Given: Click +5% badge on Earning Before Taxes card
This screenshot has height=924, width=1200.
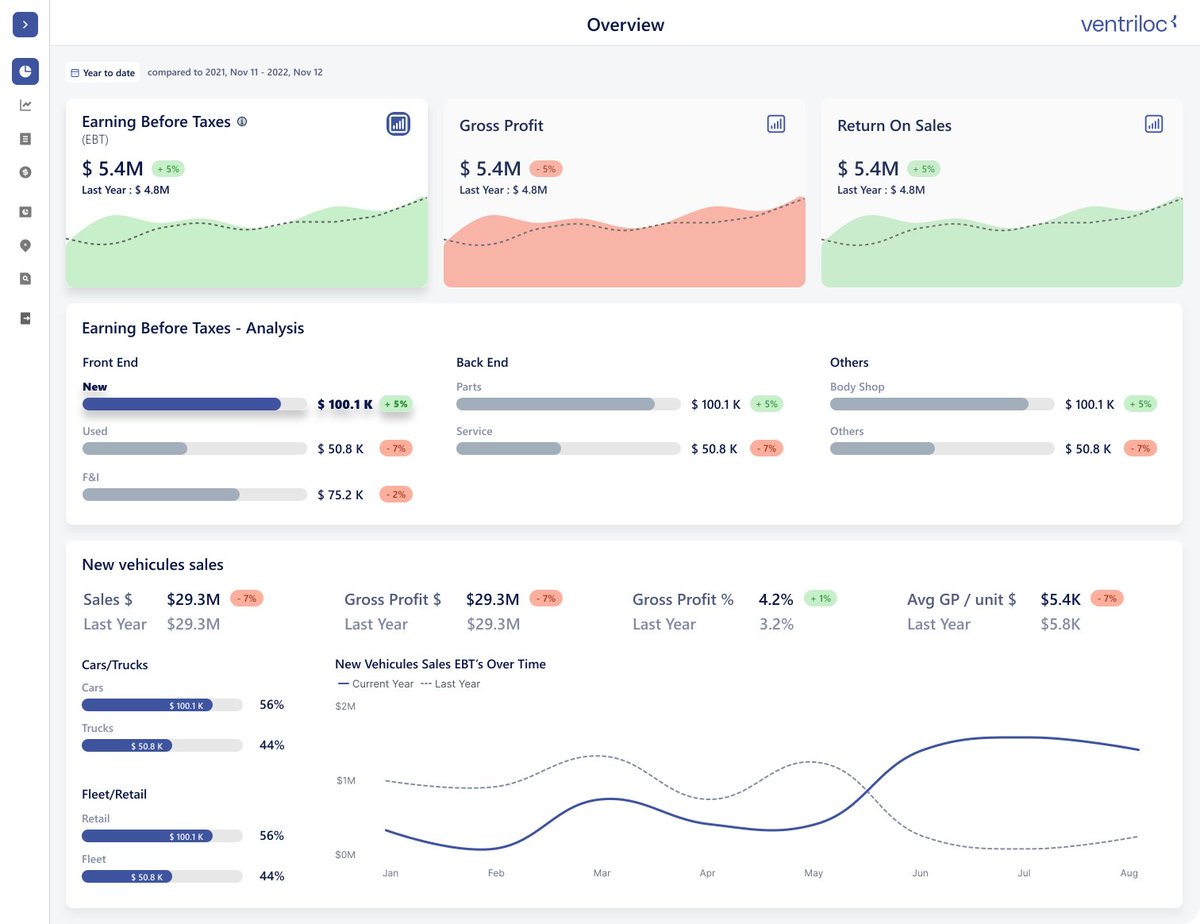Looking at the screenshot, I should click(167, 169).
